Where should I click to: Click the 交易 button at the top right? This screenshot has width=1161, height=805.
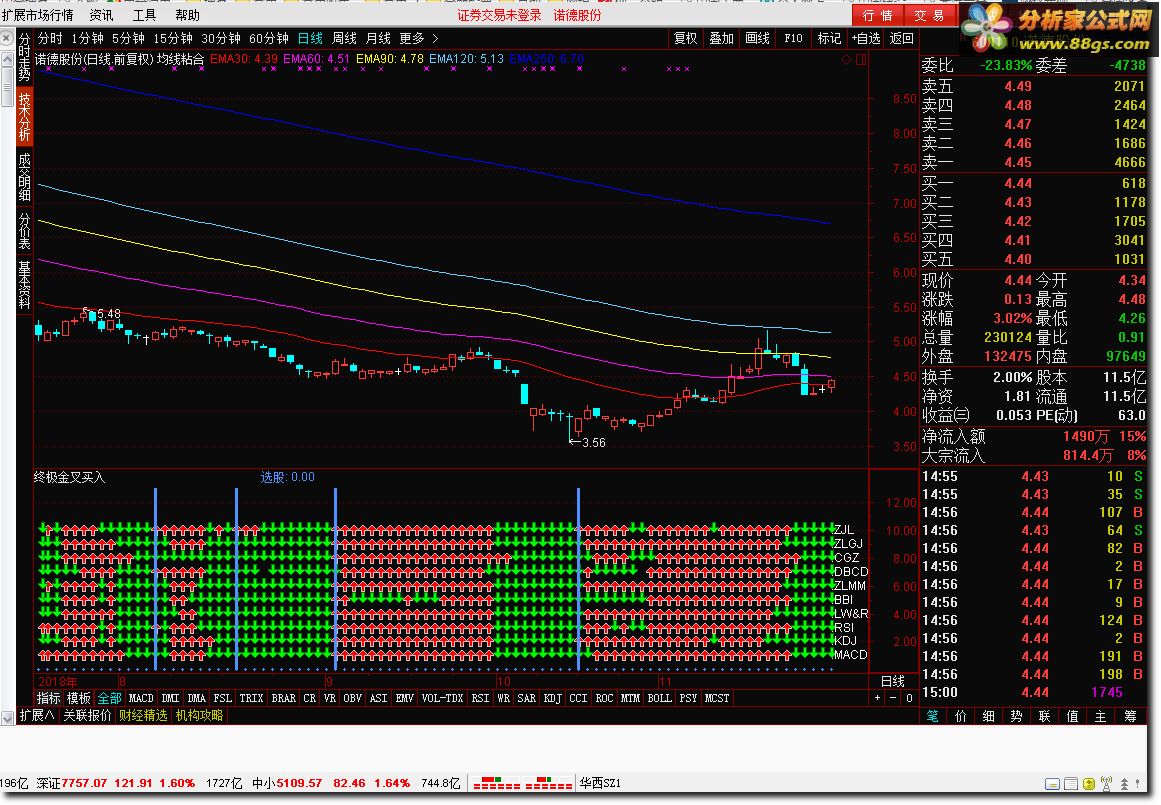pos(929,16)
